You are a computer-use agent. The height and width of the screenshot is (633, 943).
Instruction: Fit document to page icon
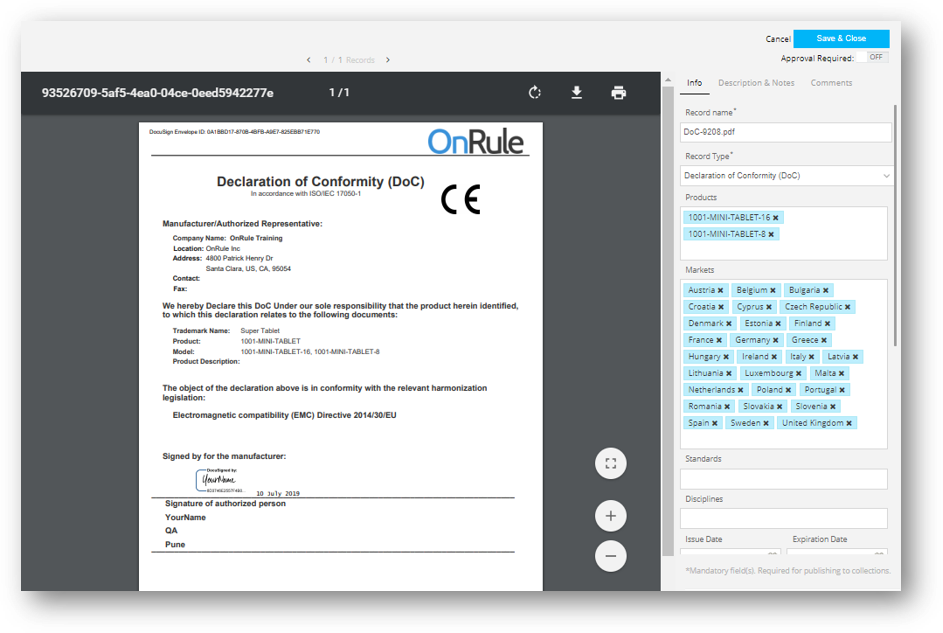click(610, 463)
